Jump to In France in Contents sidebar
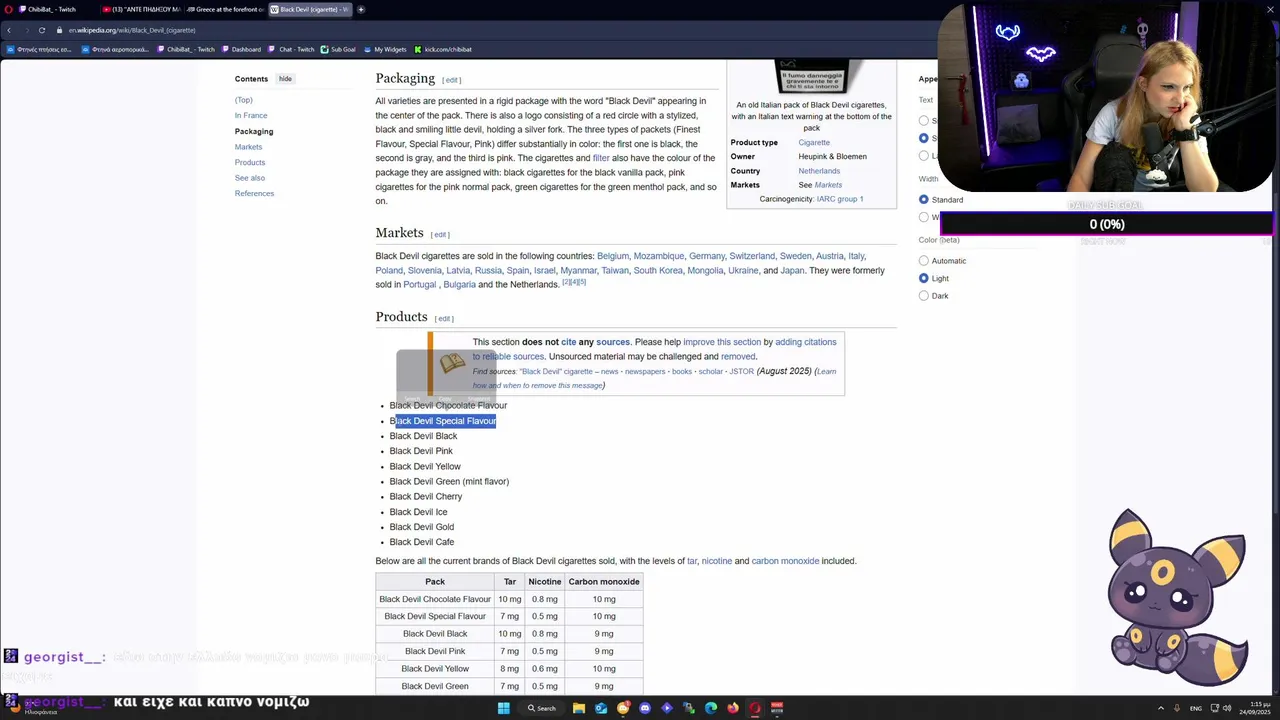The height and width of the screenshot is (720, 1280). click(x=251, y=115)
